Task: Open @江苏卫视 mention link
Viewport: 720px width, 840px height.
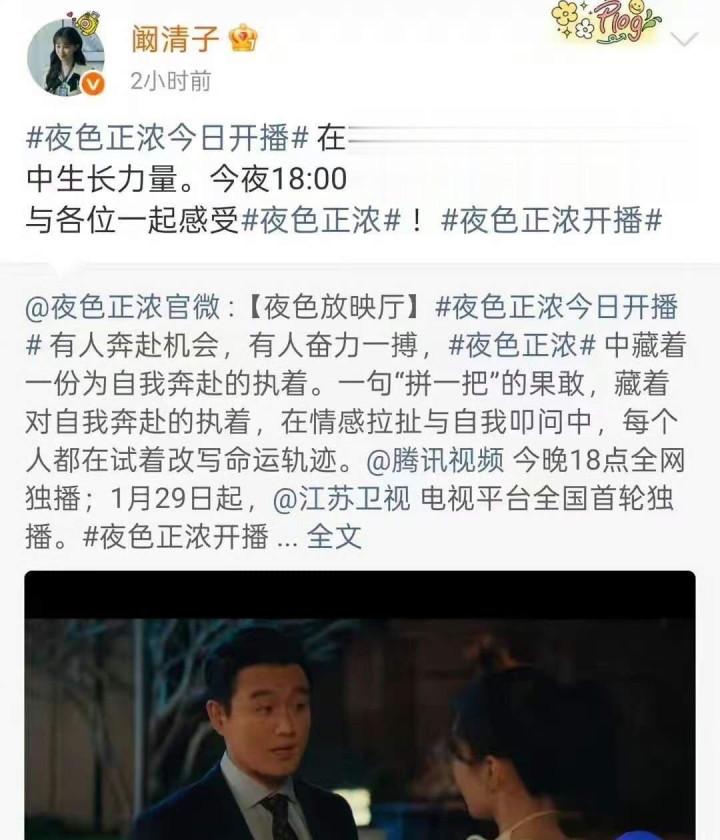Action: (342, 499)
